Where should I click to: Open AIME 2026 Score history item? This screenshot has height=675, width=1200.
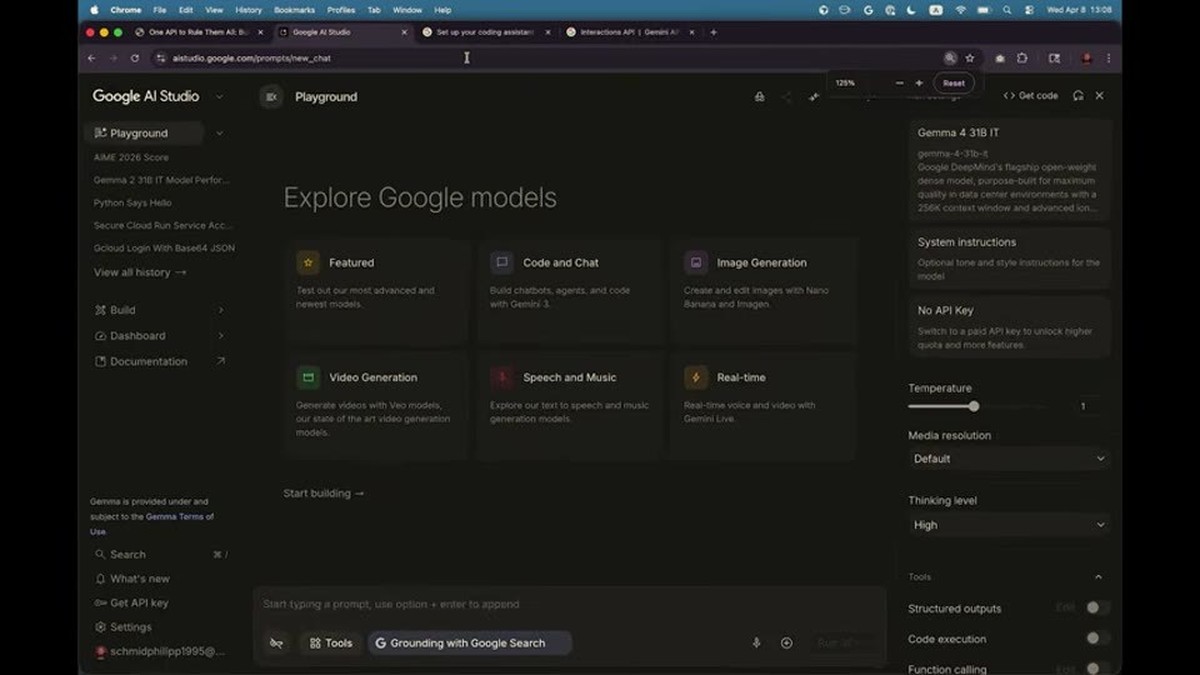click(x=131, y=157)
